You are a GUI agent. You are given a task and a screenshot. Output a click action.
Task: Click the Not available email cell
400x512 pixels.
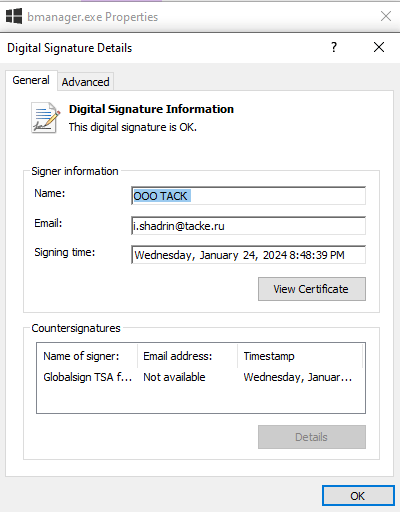click(x=174, y=377)
